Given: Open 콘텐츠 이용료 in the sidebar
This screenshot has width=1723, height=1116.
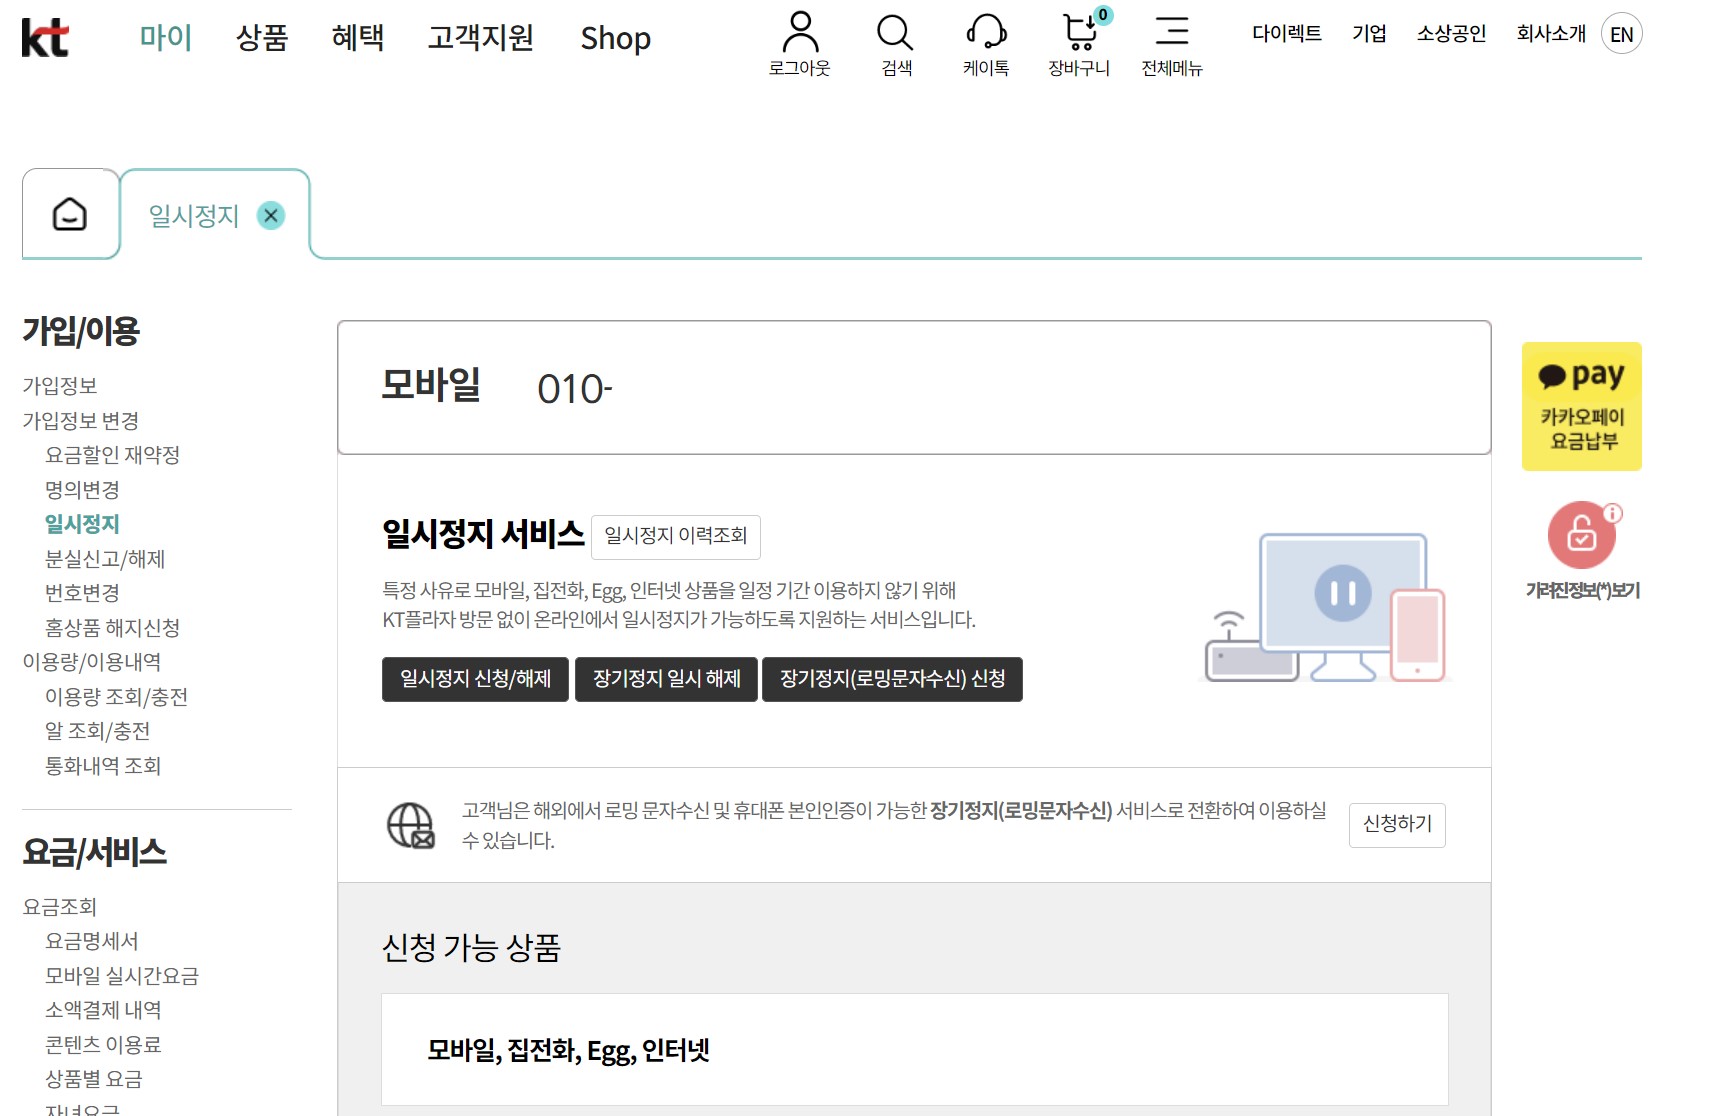Looking at the screenshot, I should pos(103,1045).
